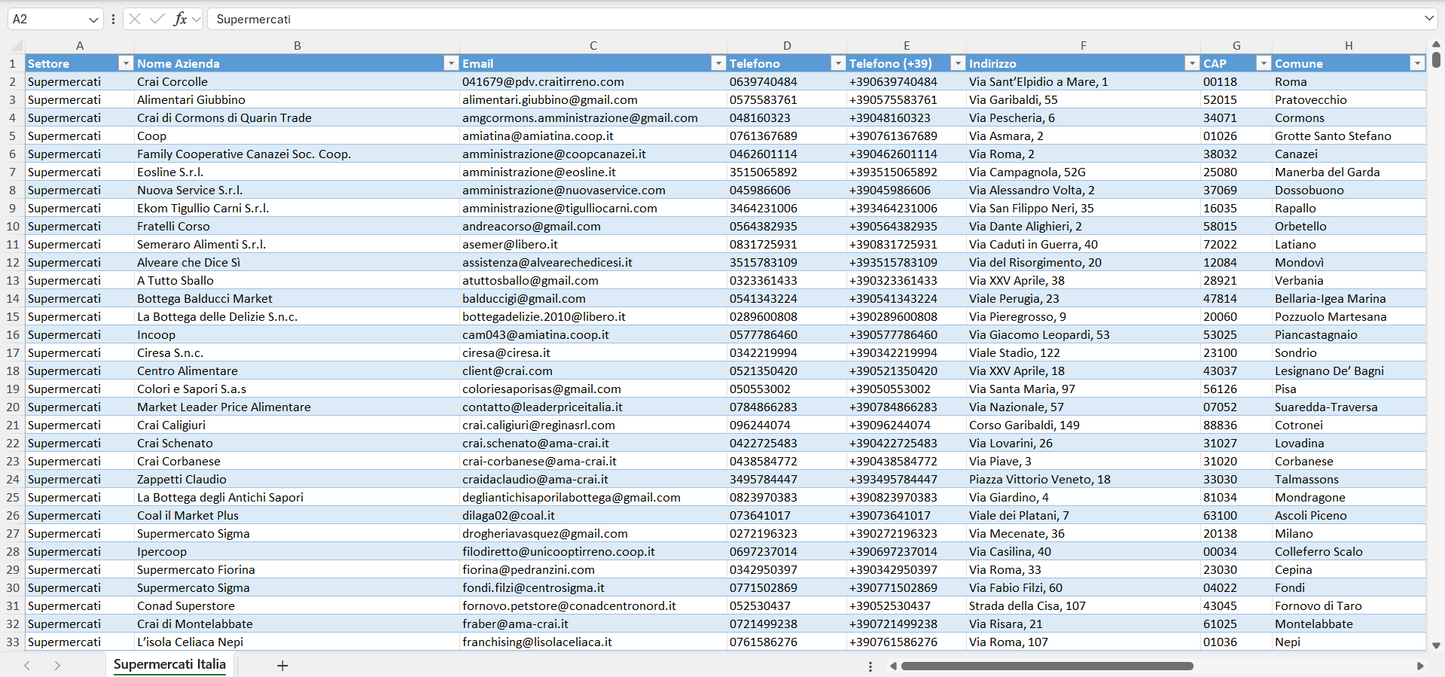Open the Nome Azienda filter dropdown
1445x677 pixels.
coord(450,63)
